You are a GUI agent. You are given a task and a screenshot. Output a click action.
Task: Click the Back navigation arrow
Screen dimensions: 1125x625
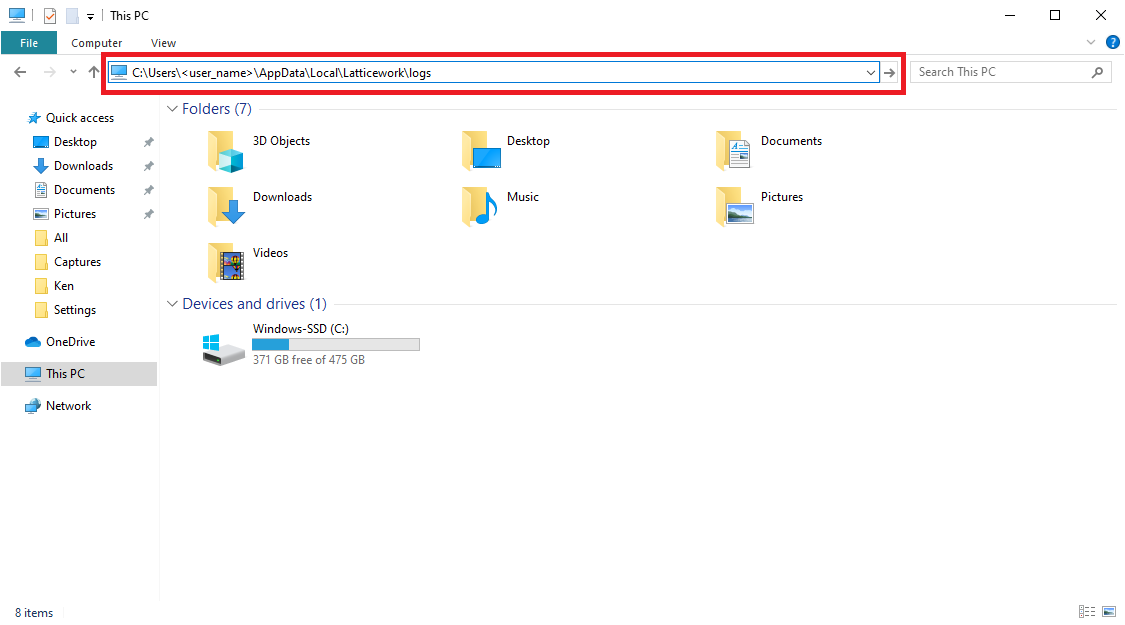tap(20, 72)
